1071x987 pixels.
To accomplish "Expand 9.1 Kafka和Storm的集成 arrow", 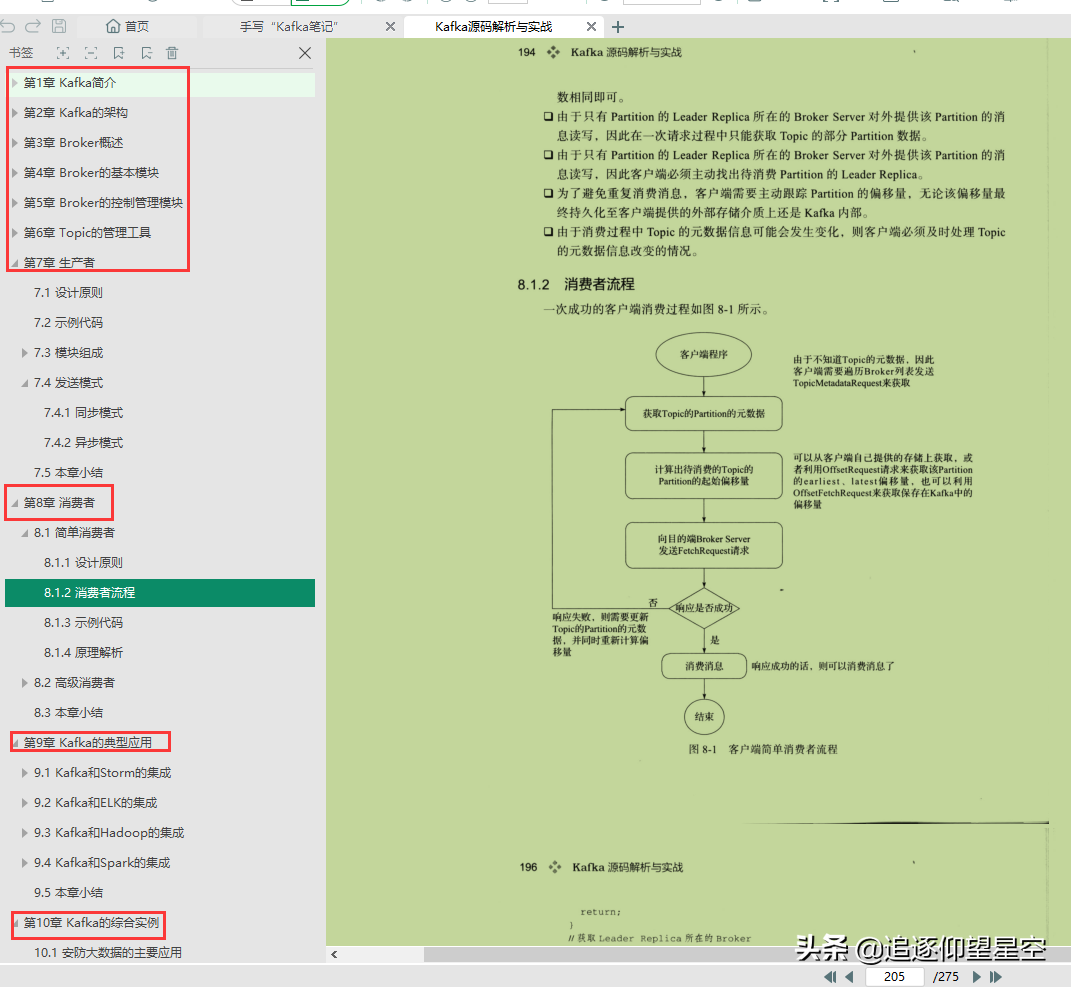I will tap(25, 773).
